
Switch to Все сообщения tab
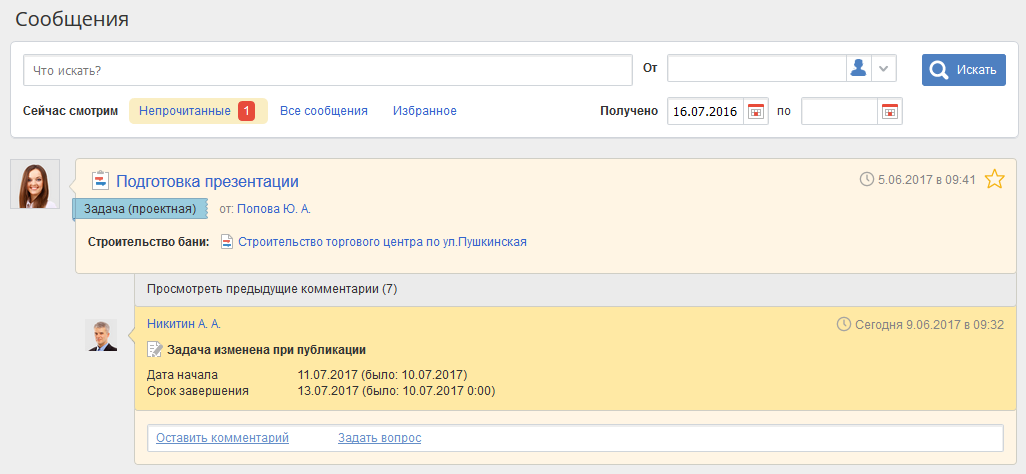pyautogui.click(x=323, y=111)
